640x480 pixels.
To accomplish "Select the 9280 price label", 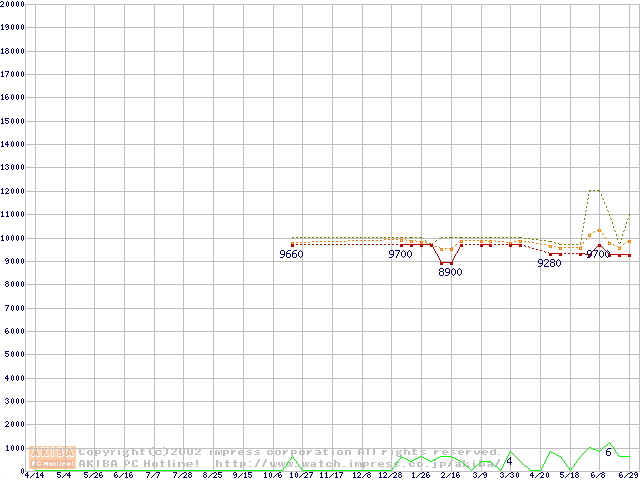I will (x=549, y=264).
